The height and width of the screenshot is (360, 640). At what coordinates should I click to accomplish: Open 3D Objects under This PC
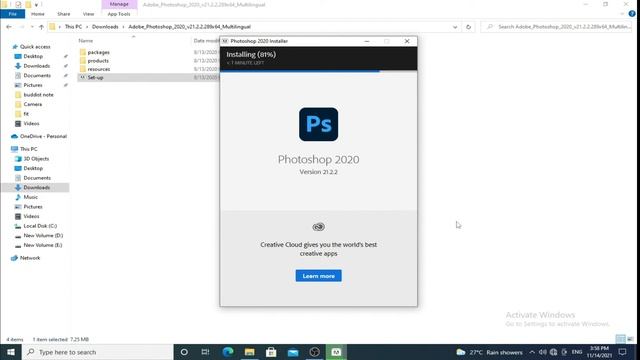click(36, 159)
